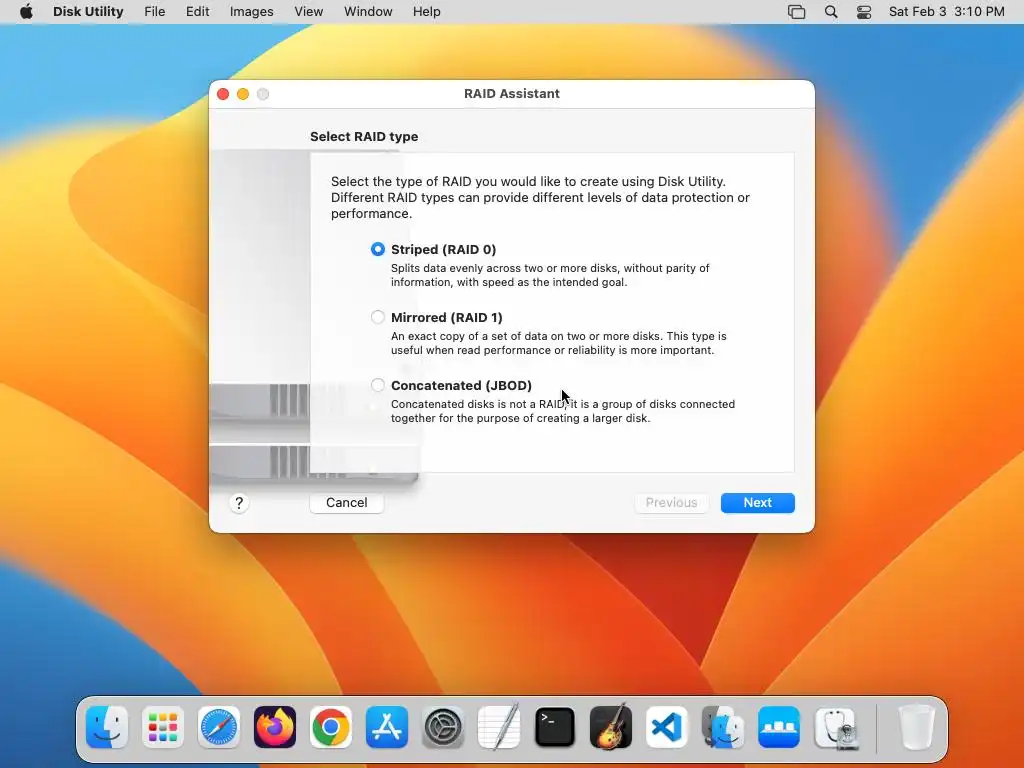The height and width of the screenshot is (768, 1024).
Task: Launch Terminal from the Dock
Action: 555,727
